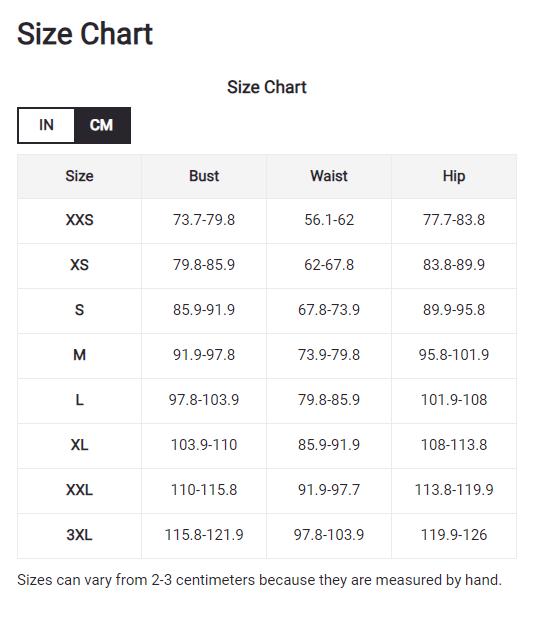The image size is (533, 617).
Task: Select the 3XL size row label
Action: 79,535
